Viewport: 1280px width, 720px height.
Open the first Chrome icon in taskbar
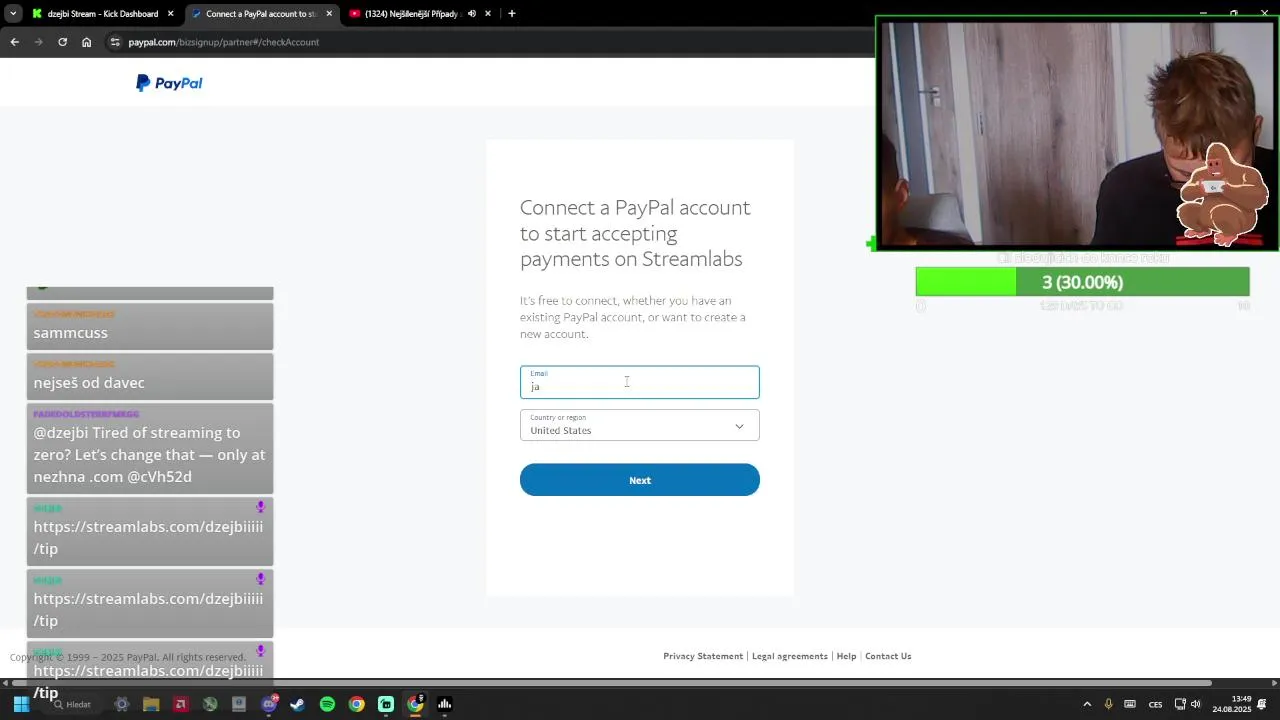click(x=356, y=704)
